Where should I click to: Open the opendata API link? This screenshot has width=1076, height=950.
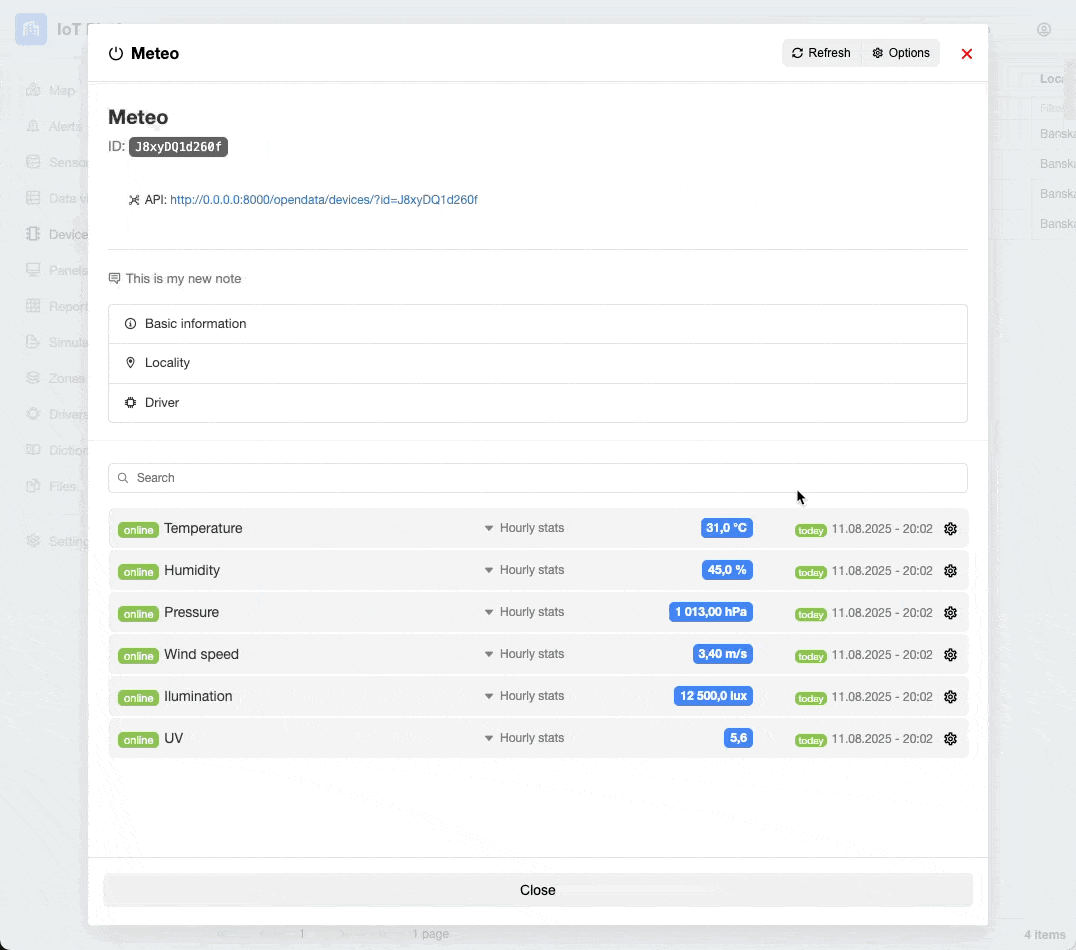click(323, 200)
